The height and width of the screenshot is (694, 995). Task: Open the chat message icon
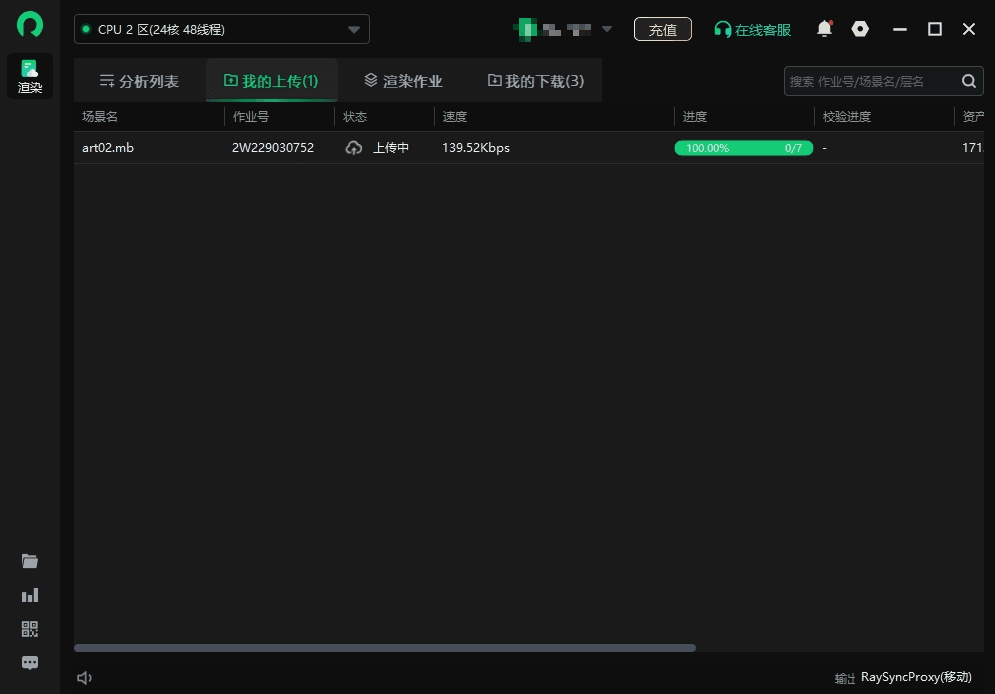(x=30, y=662)
